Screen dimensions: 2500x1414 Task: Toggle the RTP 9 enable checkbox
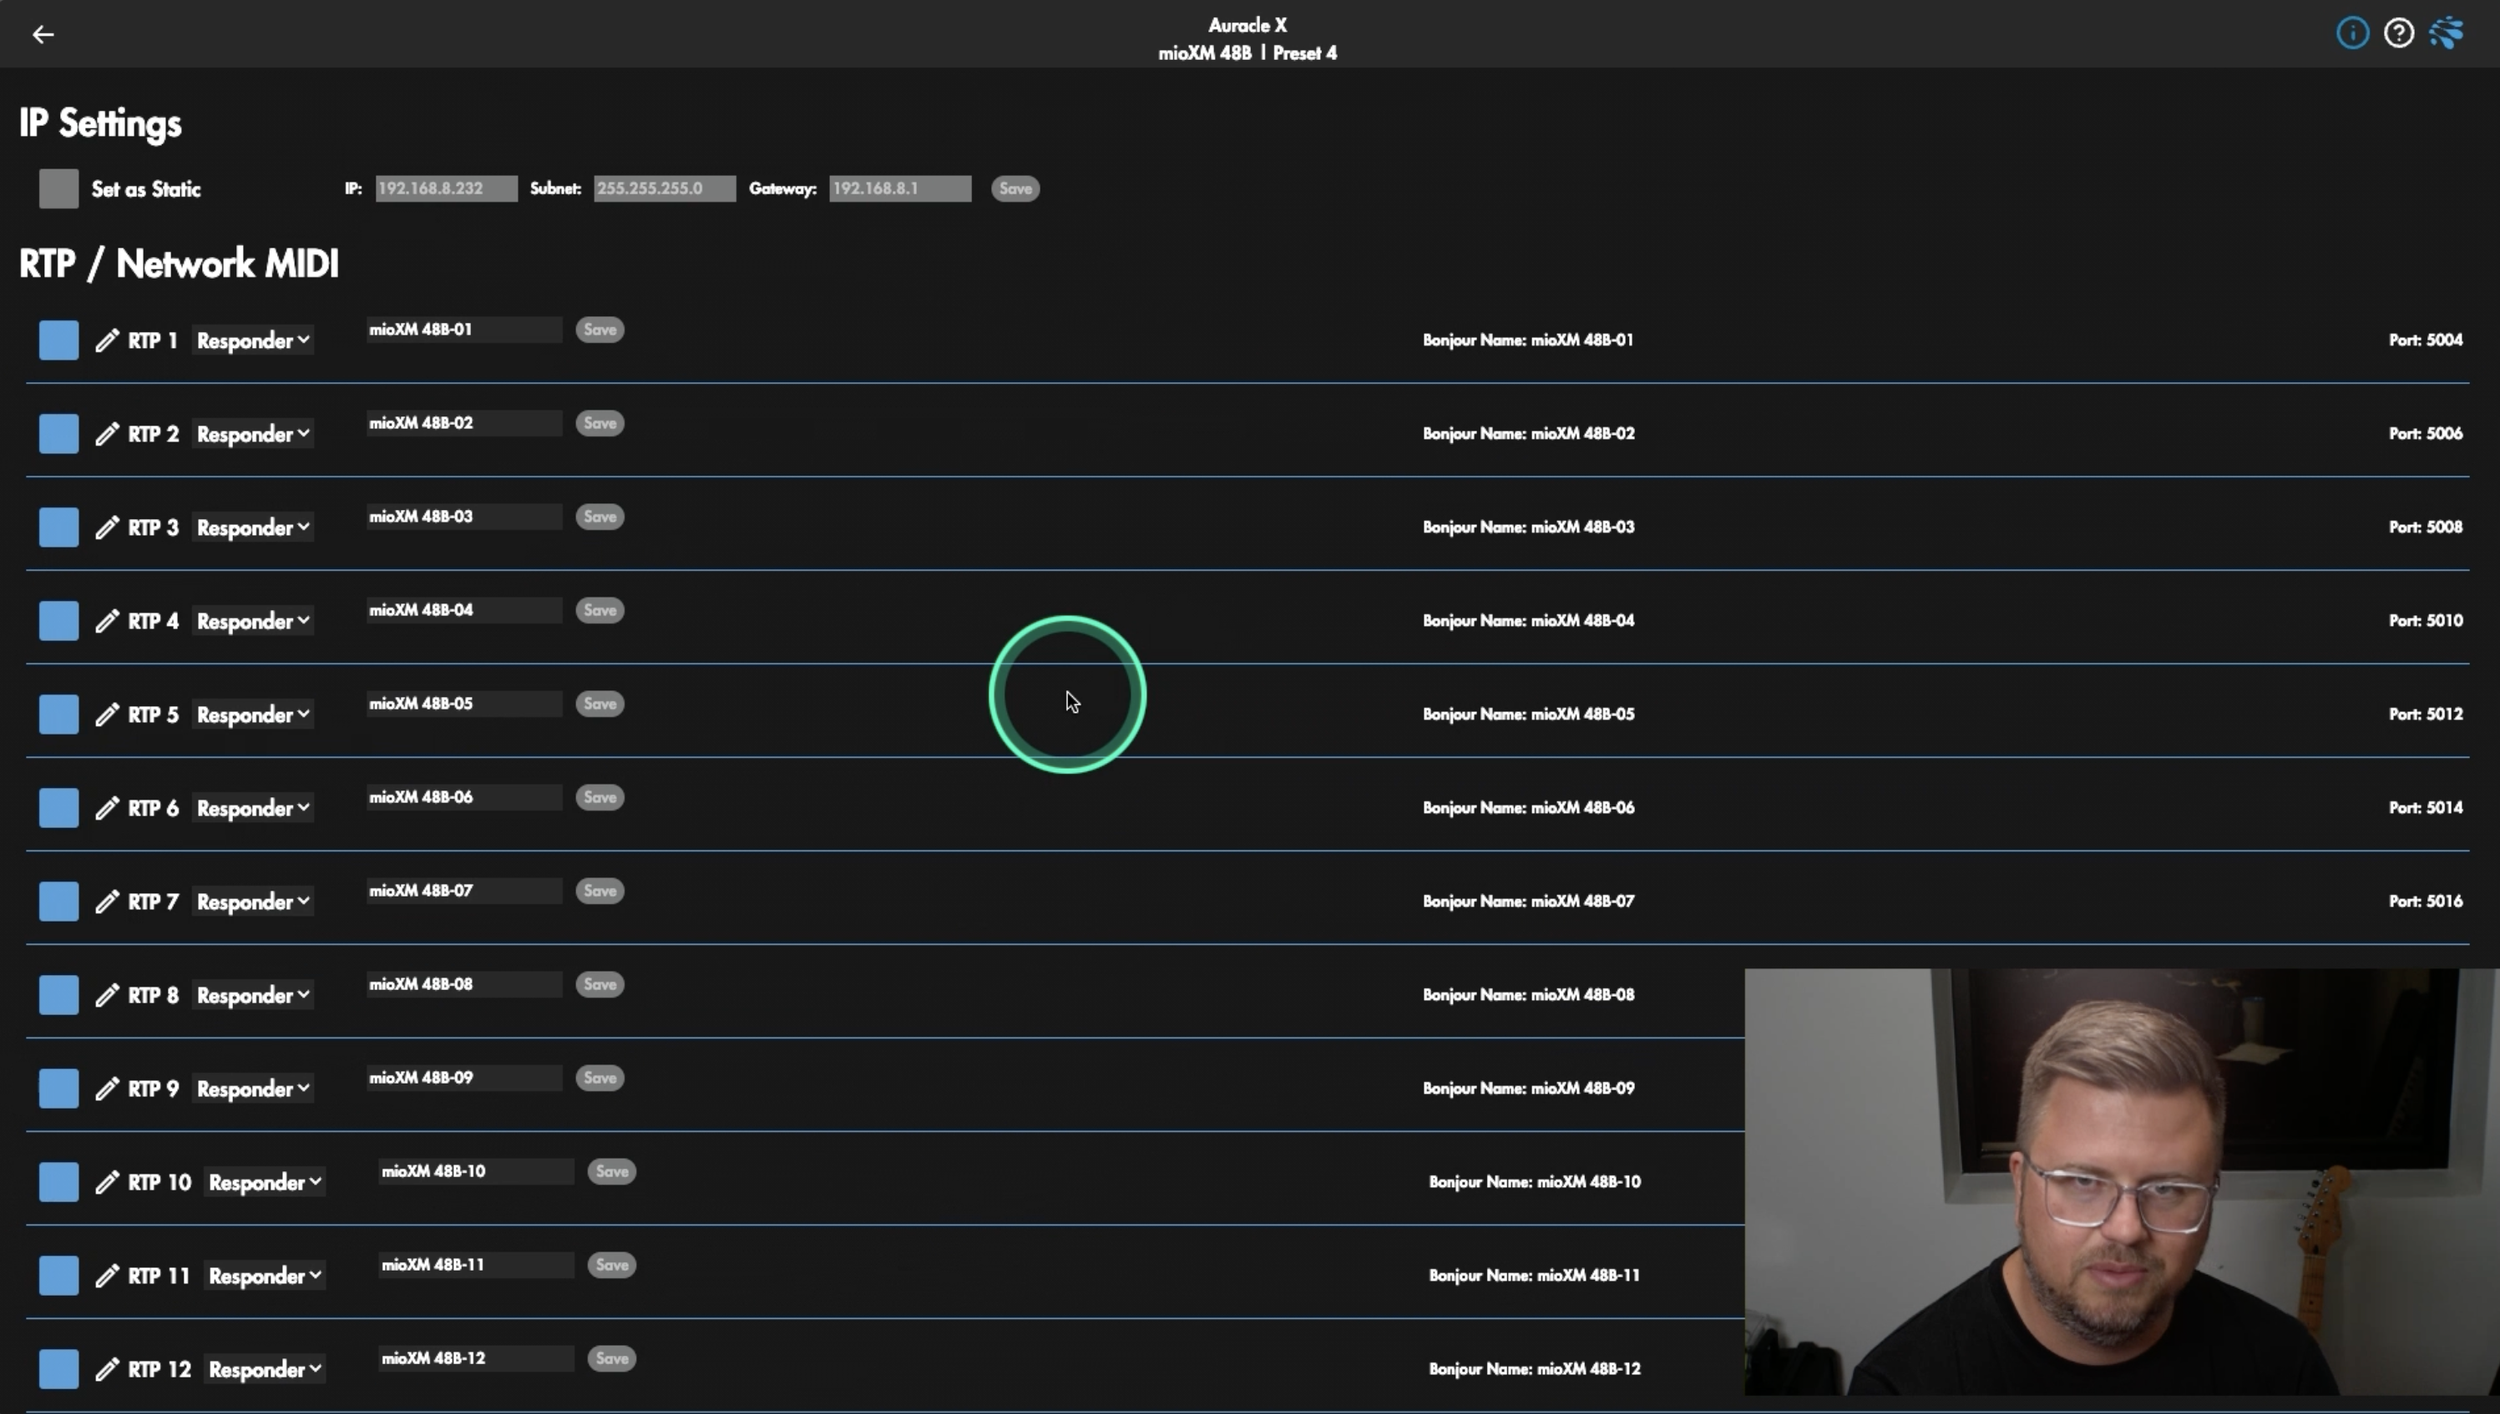(x=59, y=1088)
